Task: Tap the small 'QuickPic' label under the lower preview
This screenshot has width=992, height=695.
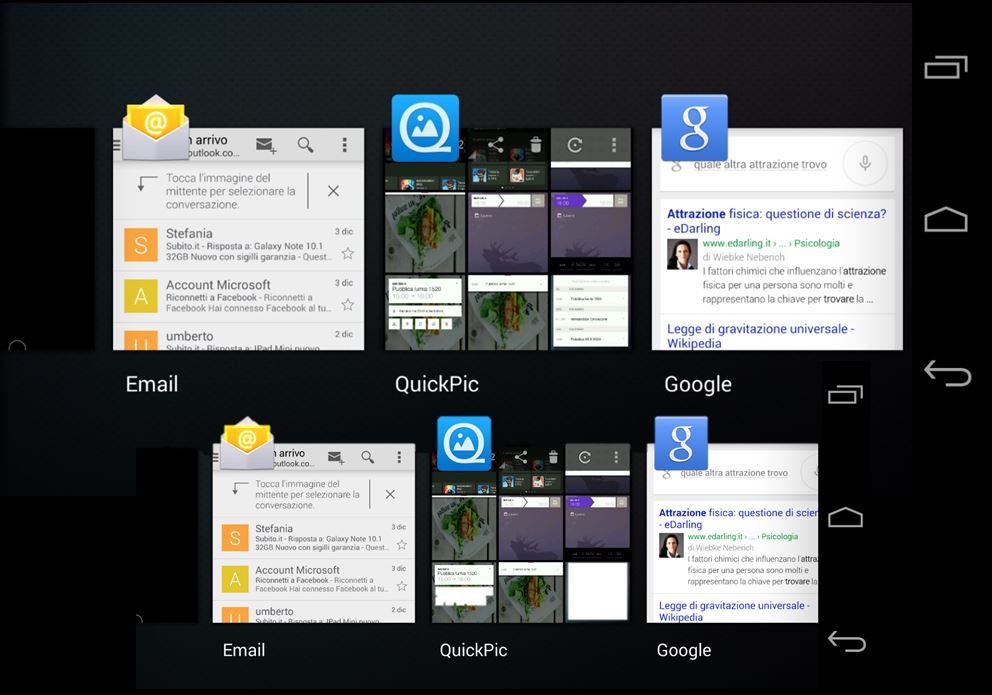Action: click(x=473, y=650)
